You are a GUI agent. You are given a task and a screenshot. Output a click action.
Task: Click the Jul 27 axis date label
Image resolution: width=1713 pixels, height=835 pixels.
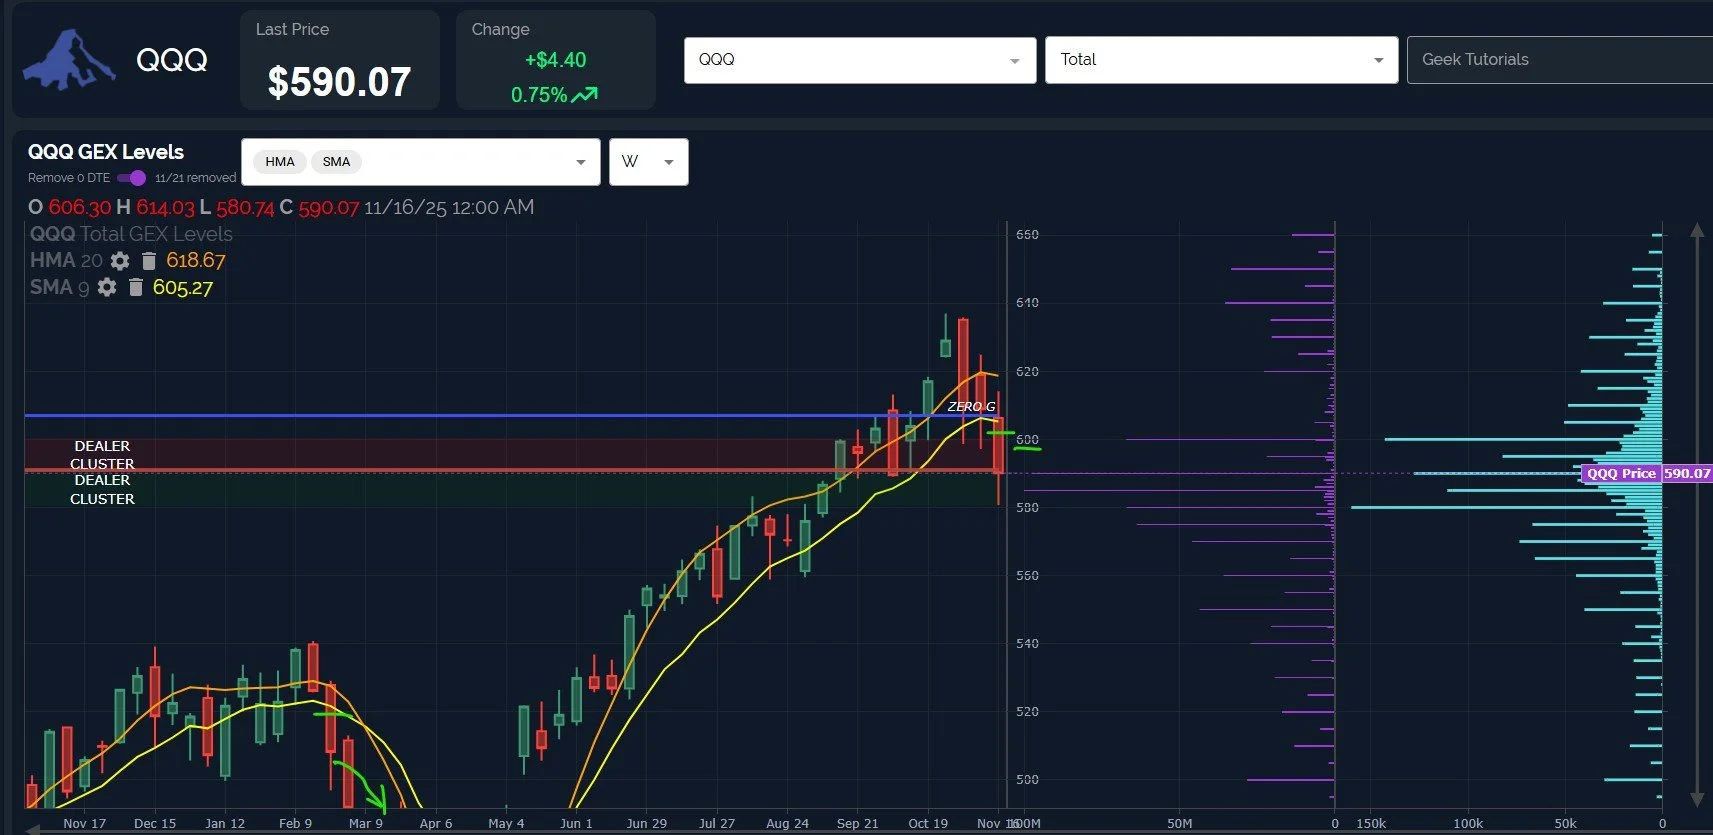[717, 823]
